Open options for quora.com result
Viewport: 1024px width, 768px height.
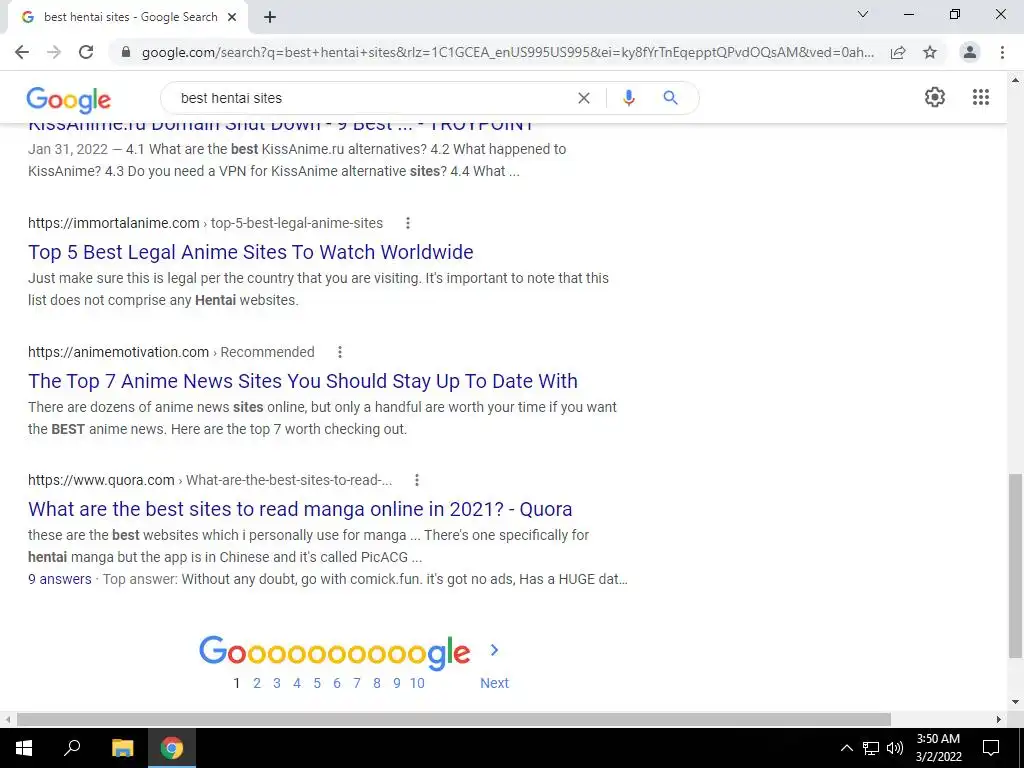coord(417,481)
